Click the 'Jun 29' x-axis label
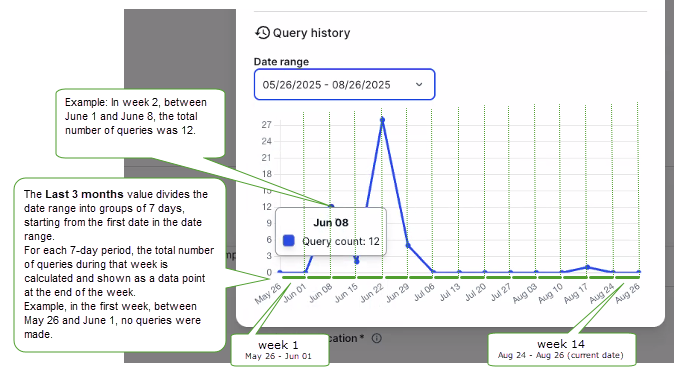 pos(397,293)
